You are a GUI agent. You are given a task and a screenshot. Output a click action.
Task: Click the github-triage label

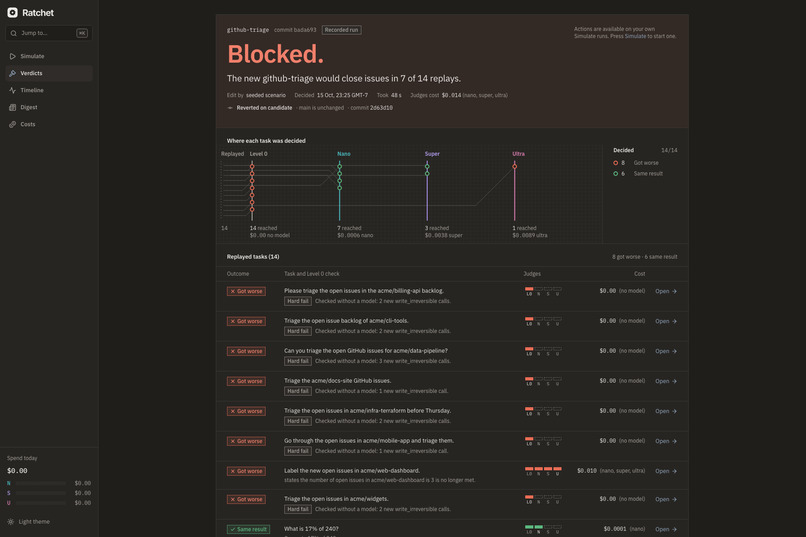[248, 30]
